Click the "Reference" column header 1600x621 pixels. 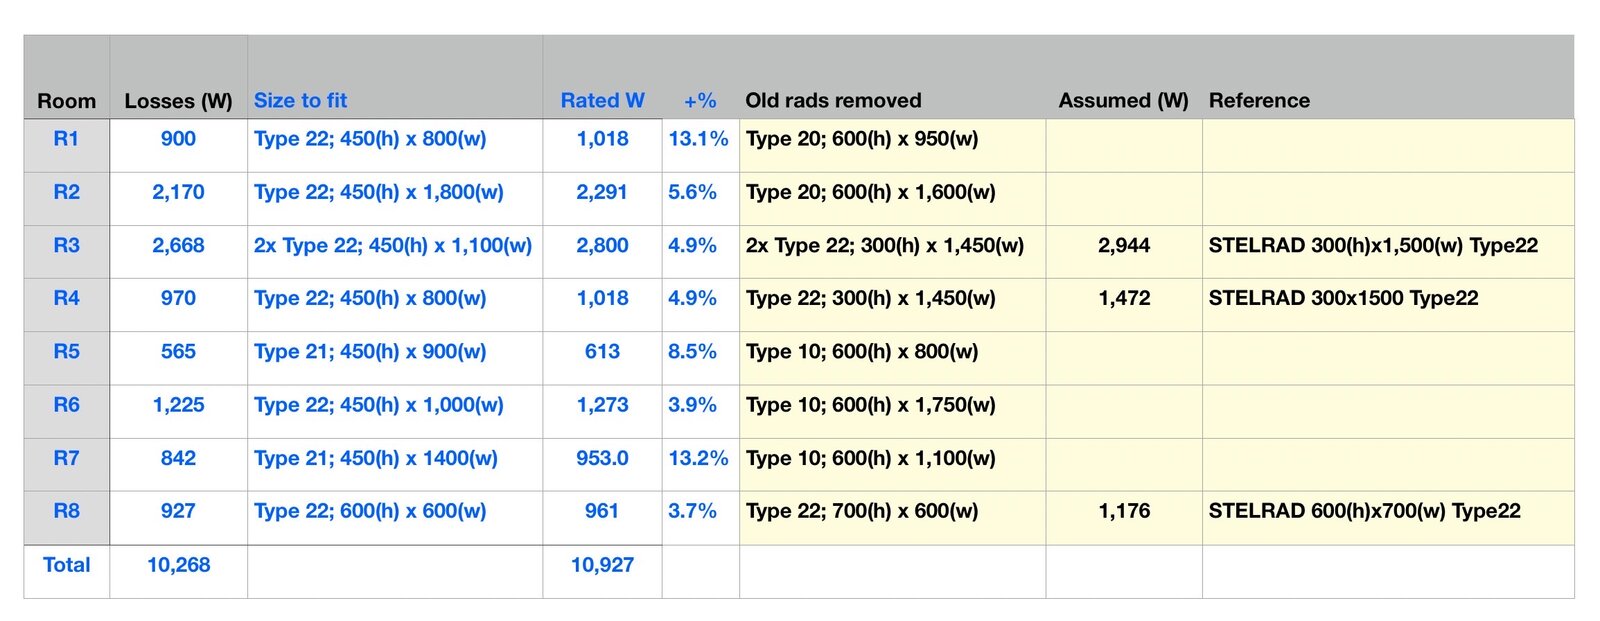click(1259, 100)
